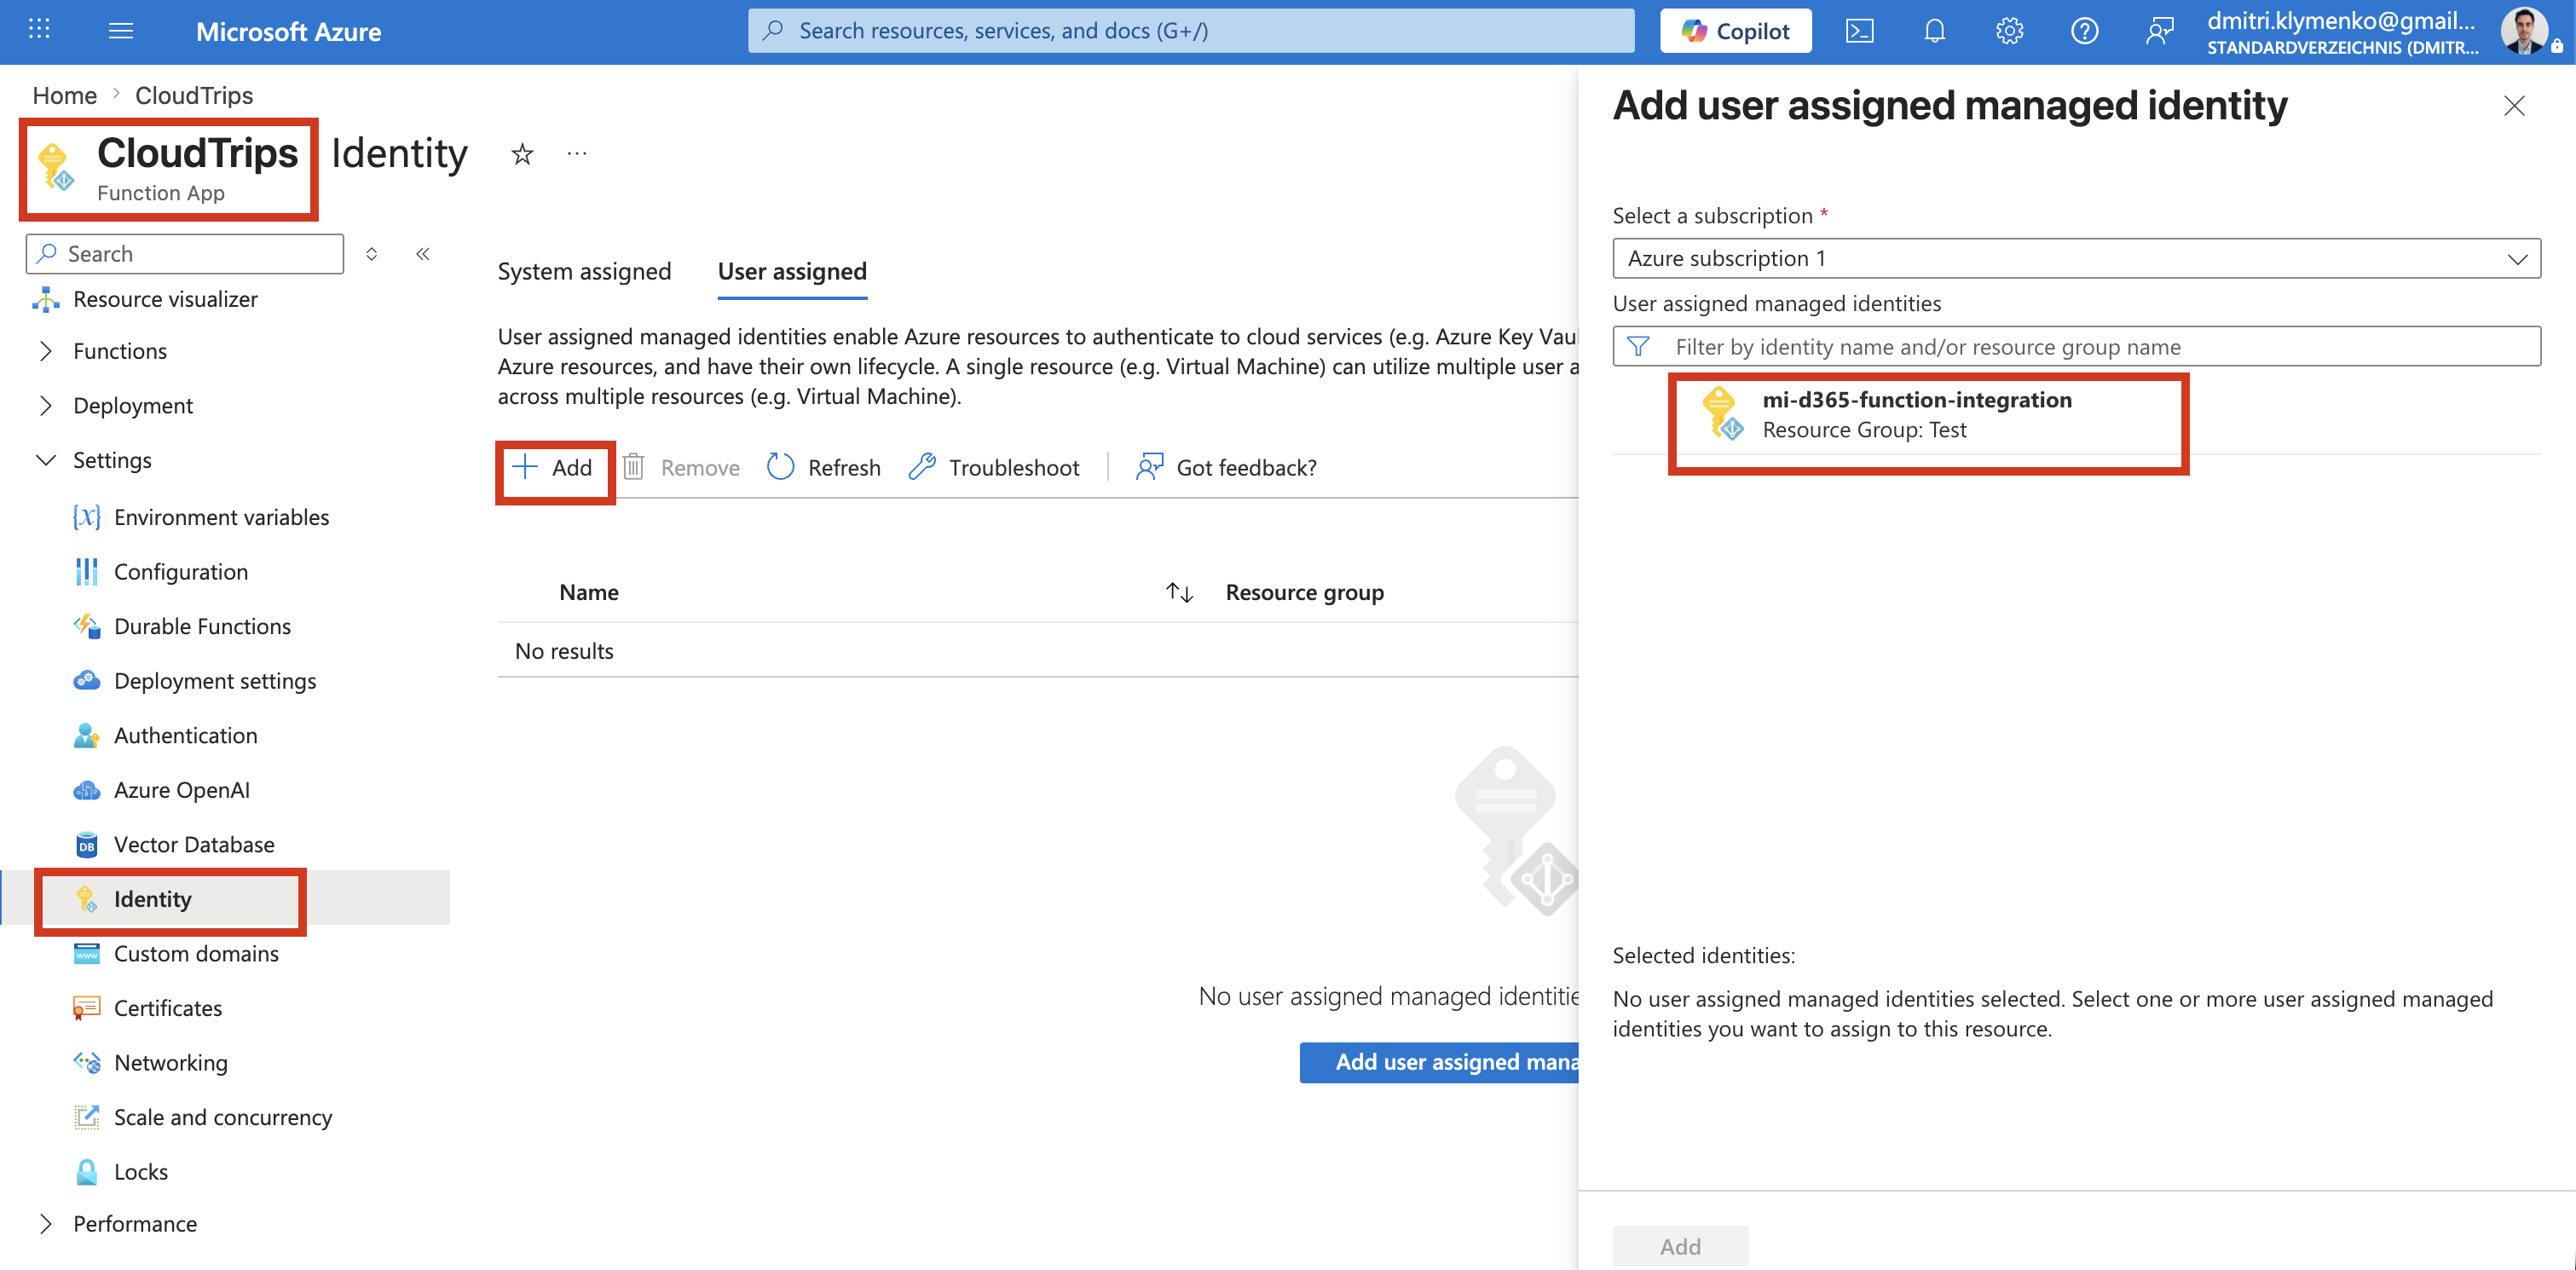Viewport: 2576px width, 1270px height.
Task: Open the notifications bell
Action: coord(1934,31)
